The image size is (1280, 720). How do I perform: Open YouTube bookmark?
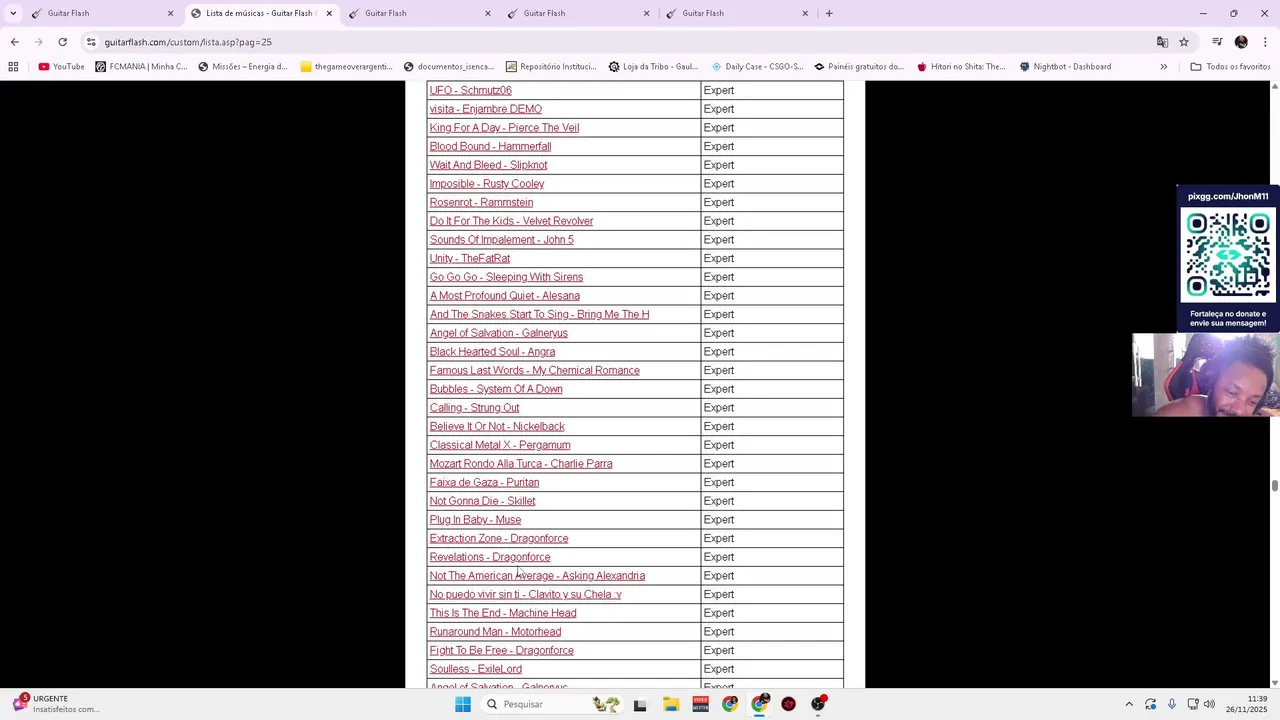61,67
